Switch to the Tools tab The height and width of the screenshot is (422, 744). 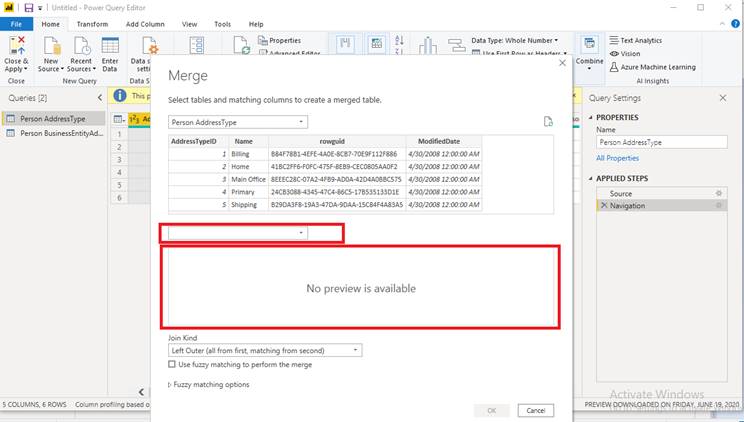tap(222, 24)
